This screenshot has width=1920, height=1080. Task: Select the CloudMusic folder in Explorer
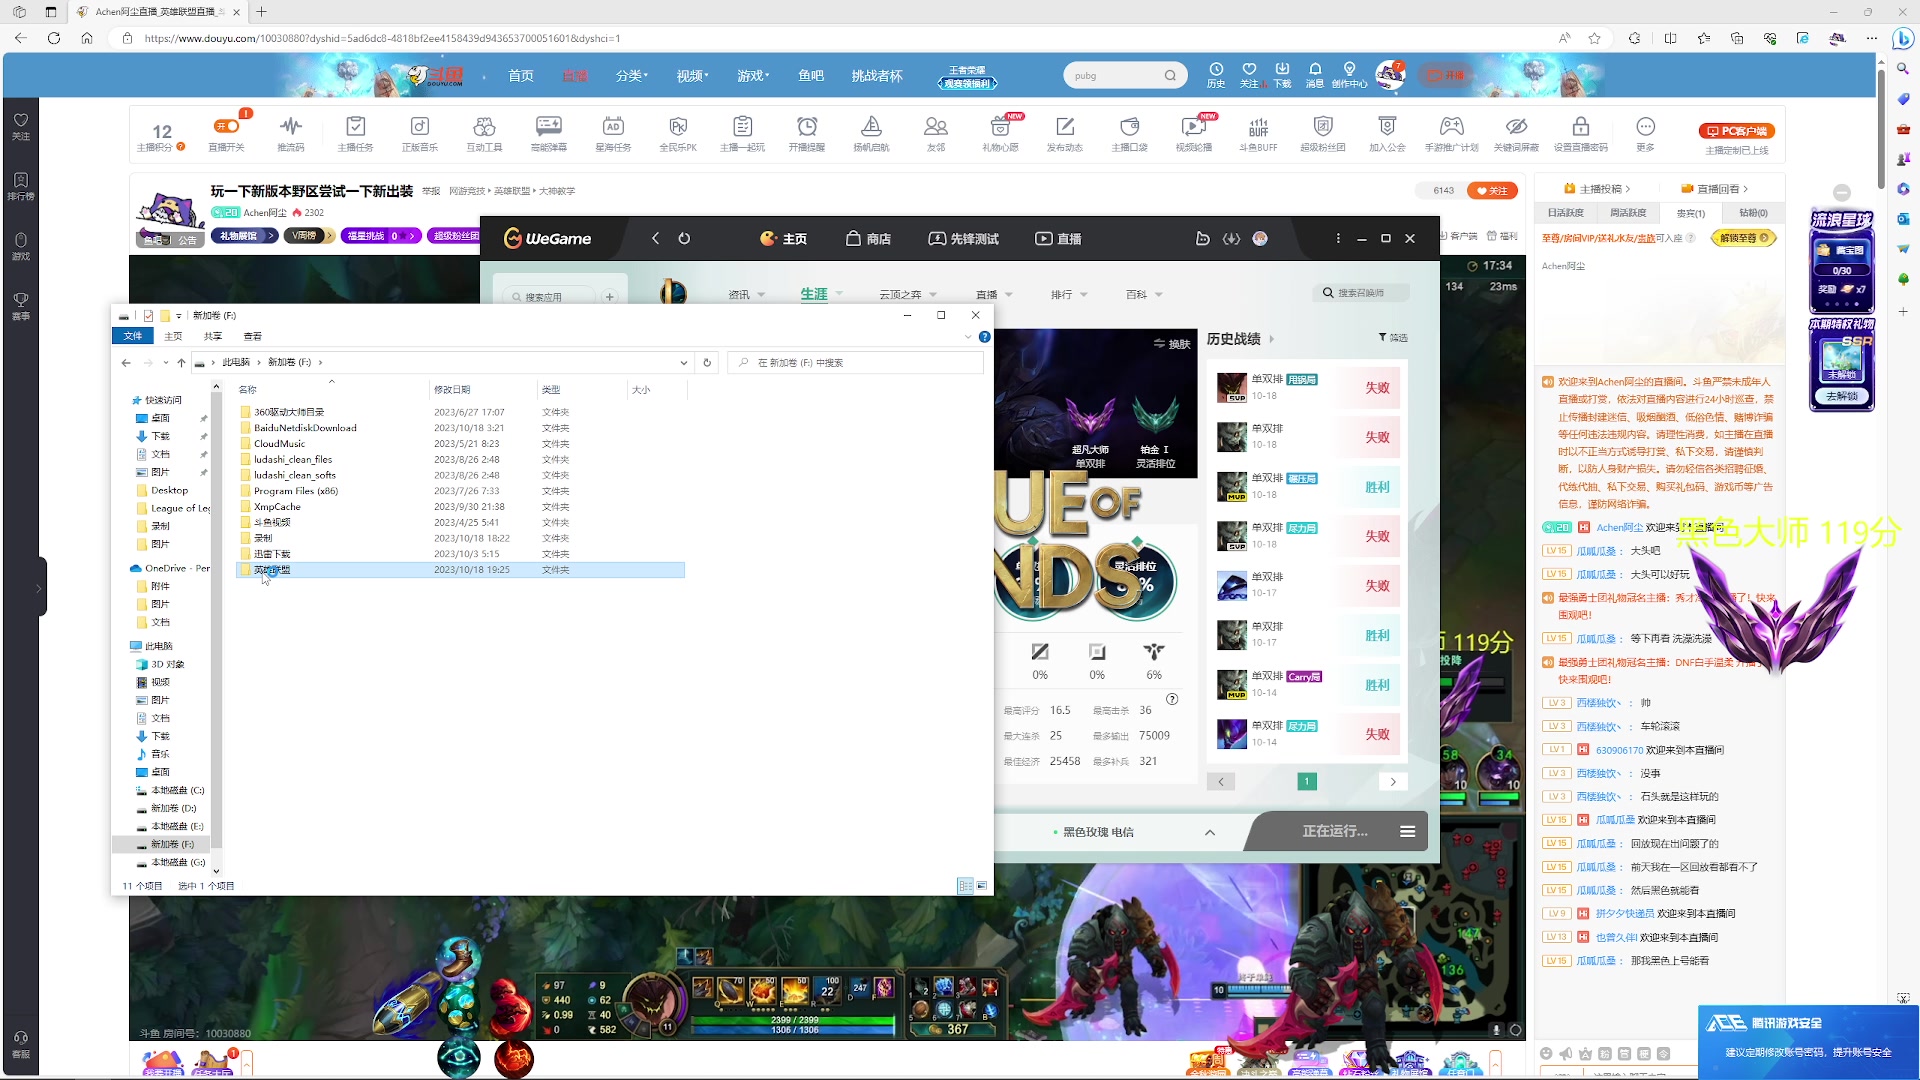(279, 444)
